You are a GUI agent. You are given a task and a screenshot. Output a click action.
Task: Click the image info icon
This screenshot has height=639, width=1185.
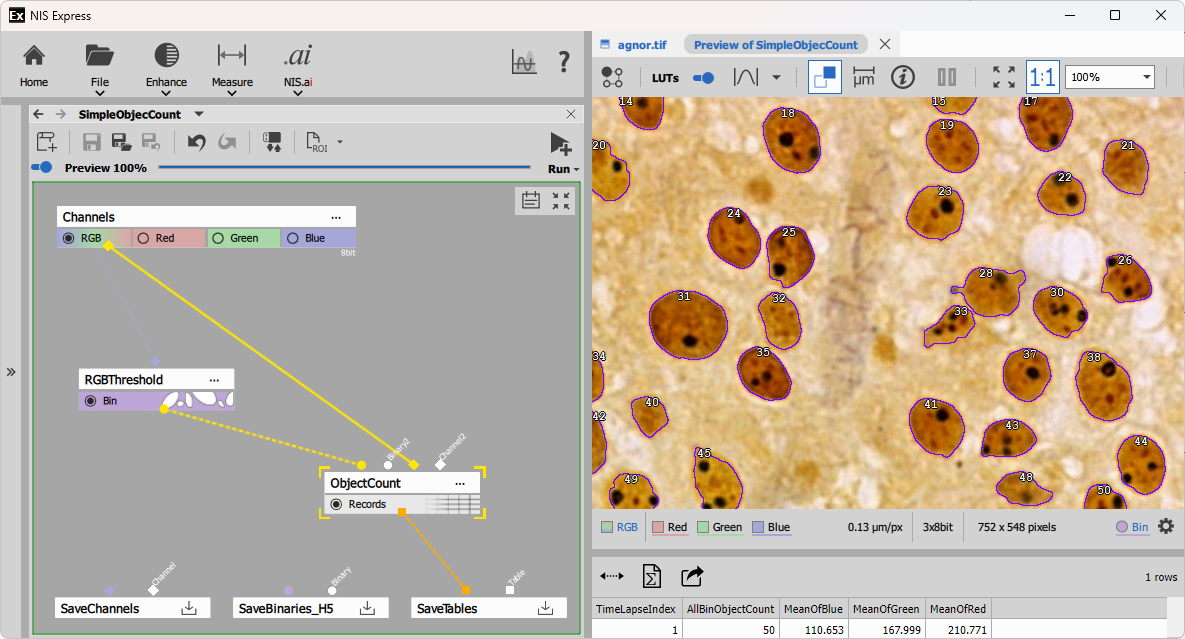[902, 77]
